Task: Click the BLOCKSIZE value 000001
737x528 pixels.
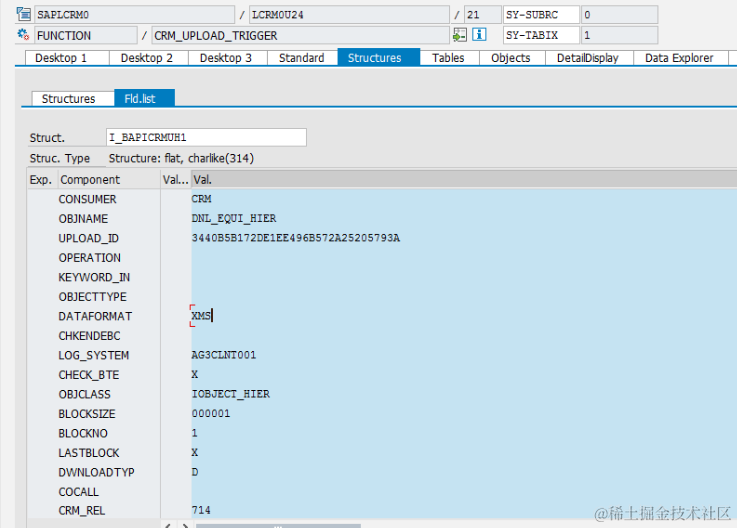Action: tap(211, 414)
